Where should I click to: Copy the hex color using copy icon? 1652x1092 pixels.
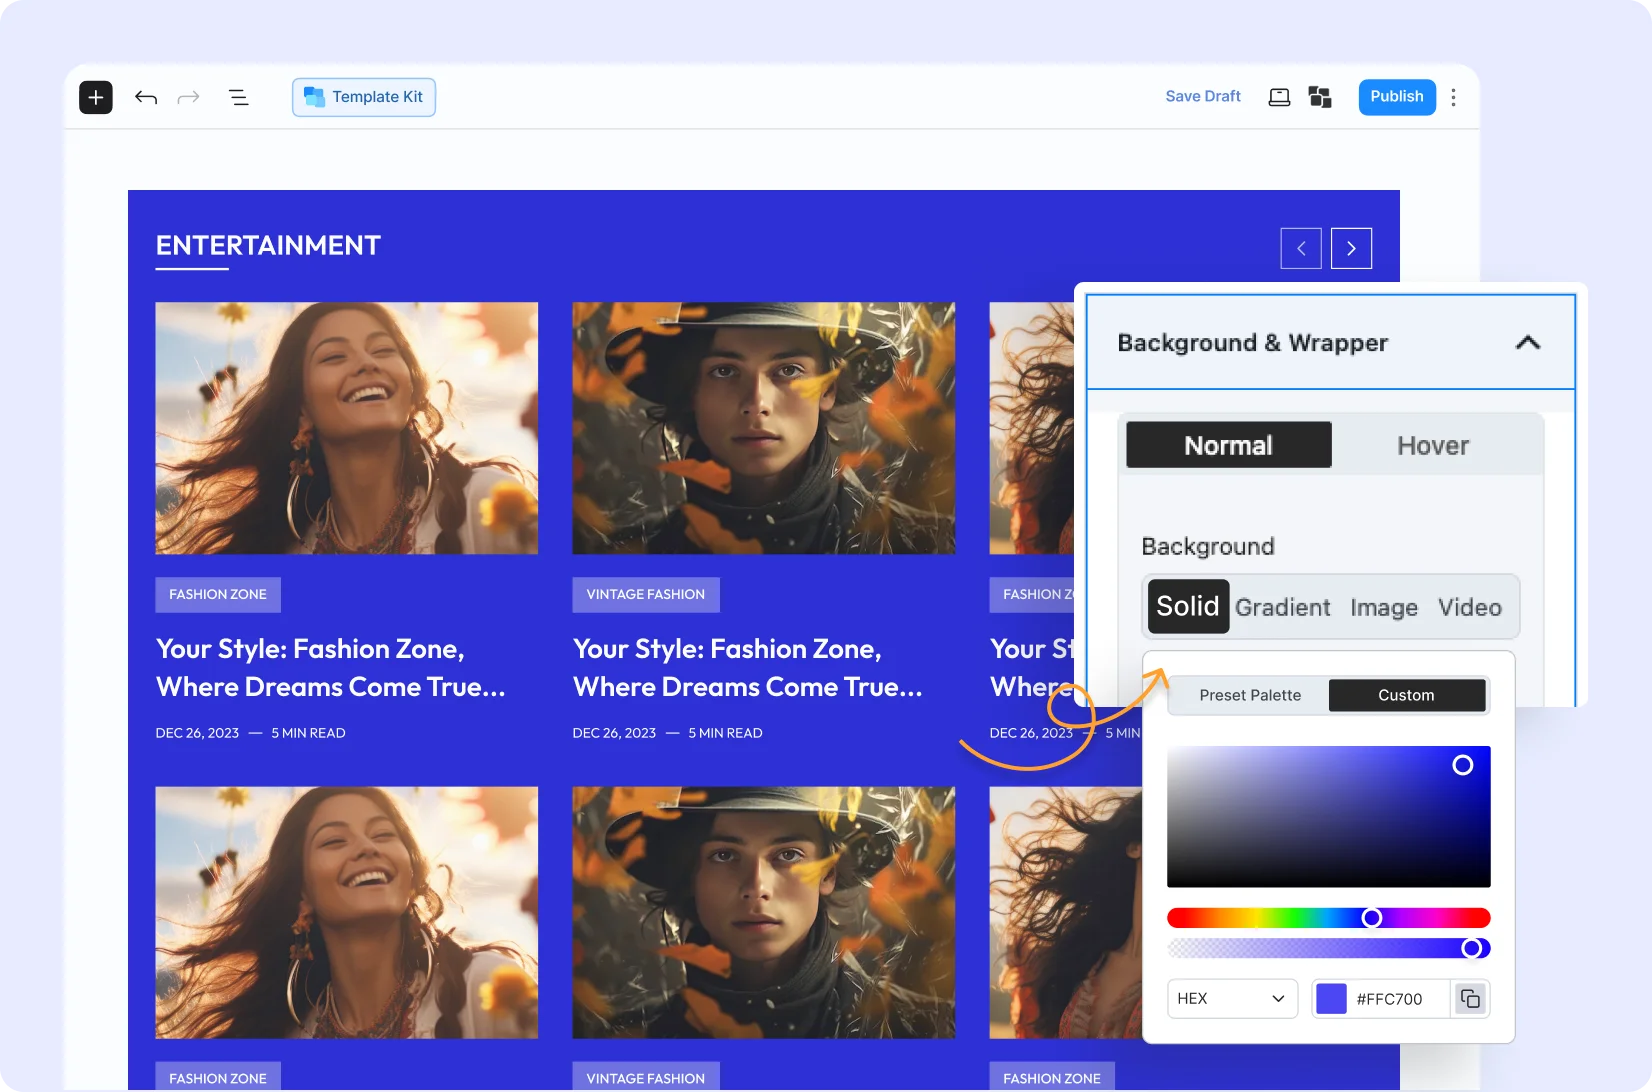[1469, 998]
